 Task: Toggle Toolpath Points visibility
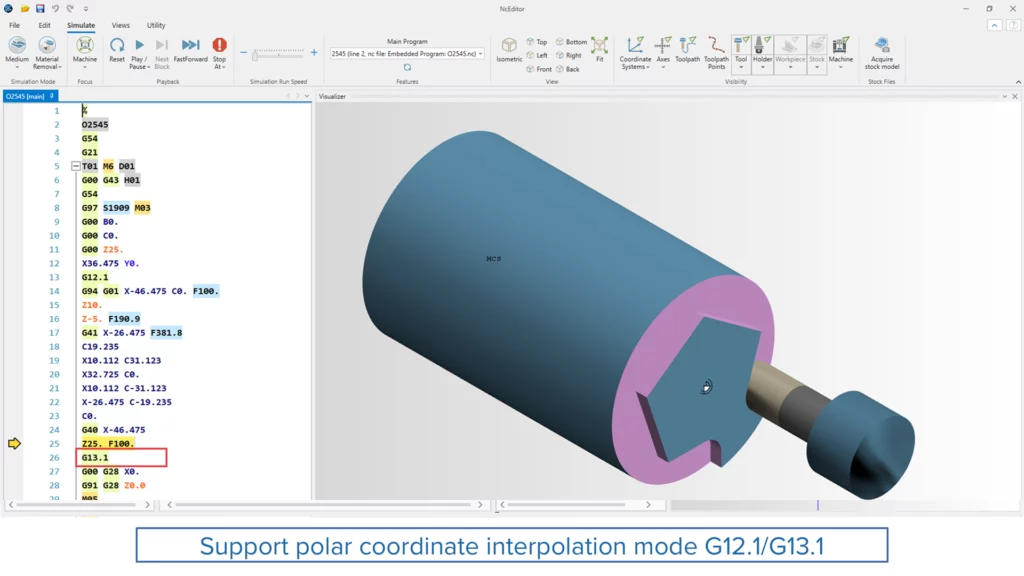[716, 46]
